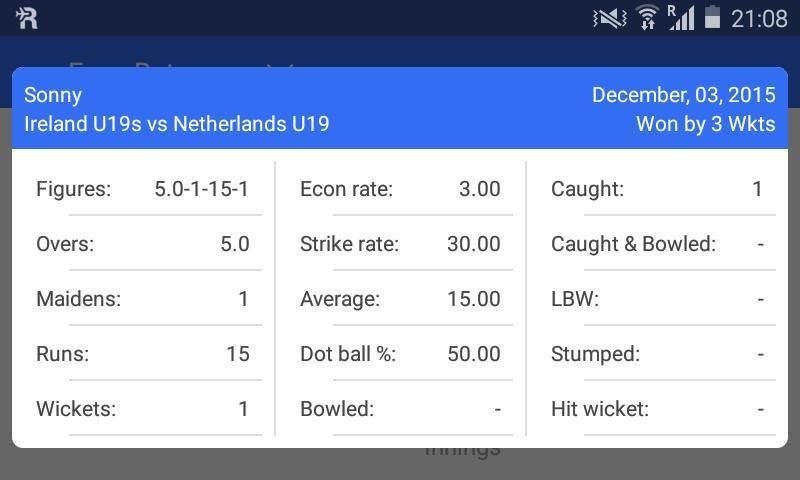The image size is (800, 480).
Task: Select the Stumped row
Action: pyautogui.click(x=657, y=354)
